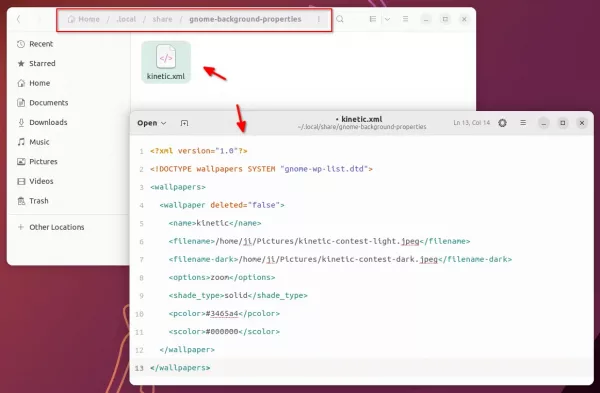Click Home segment in path bar
The height and width of the screenshot is (393, 600).
(x=83, y=19)
